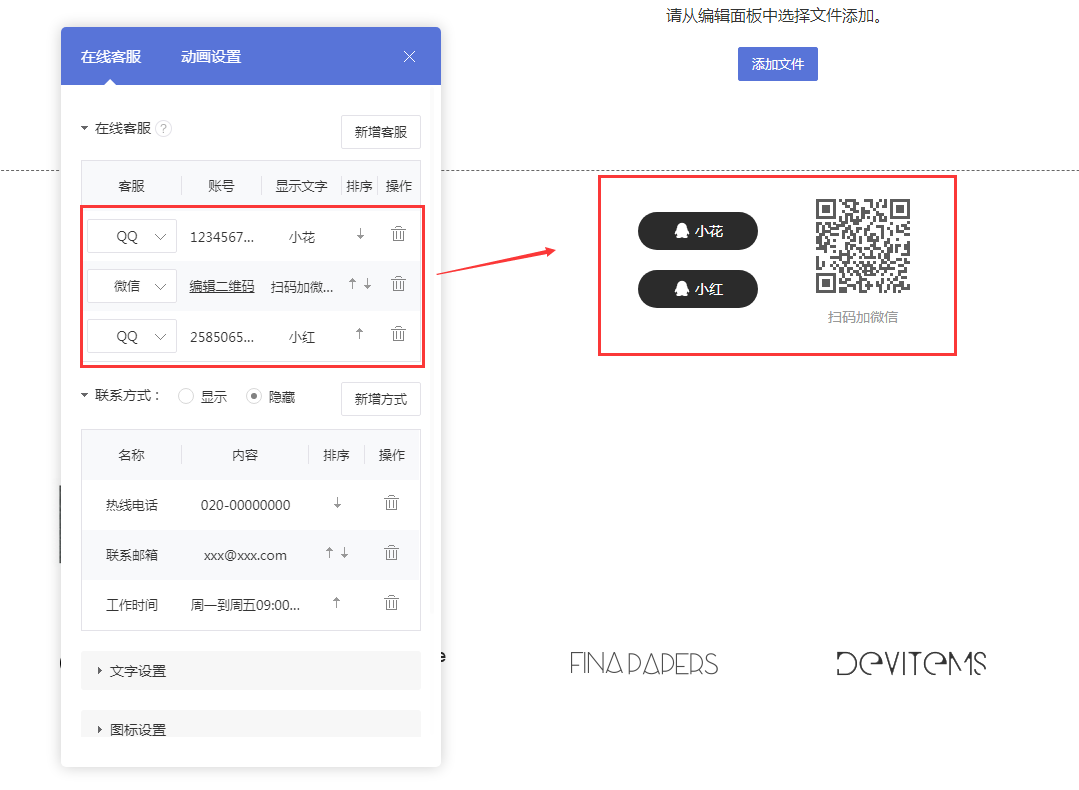This screenshot has width=1079, height=790.
Task: Open the QQ type dropdown for 小花
Action: click(132, 237)
